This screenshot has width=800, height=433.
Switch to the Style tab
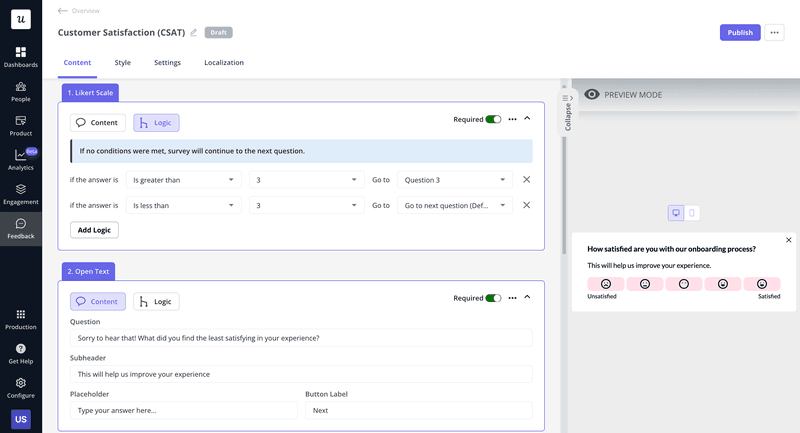tap(122, 63)
